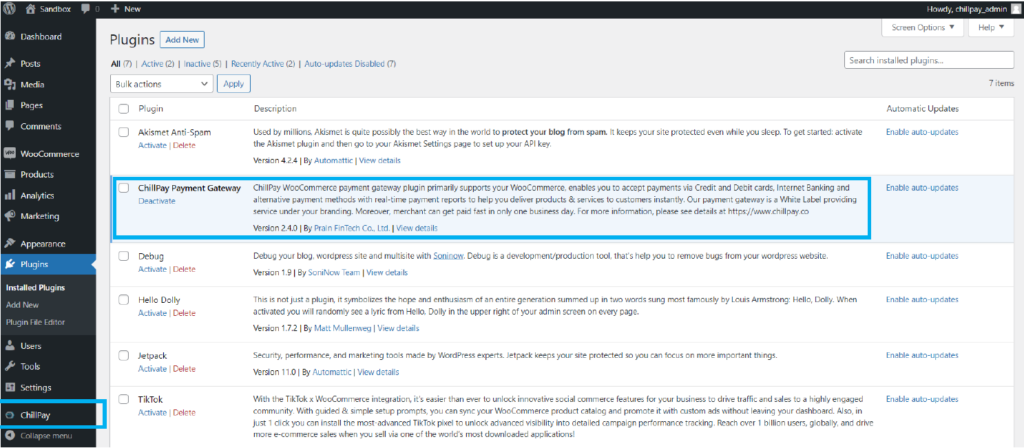Open the Prain FinTech Co., Ltd. author link

tap(352, 228)
